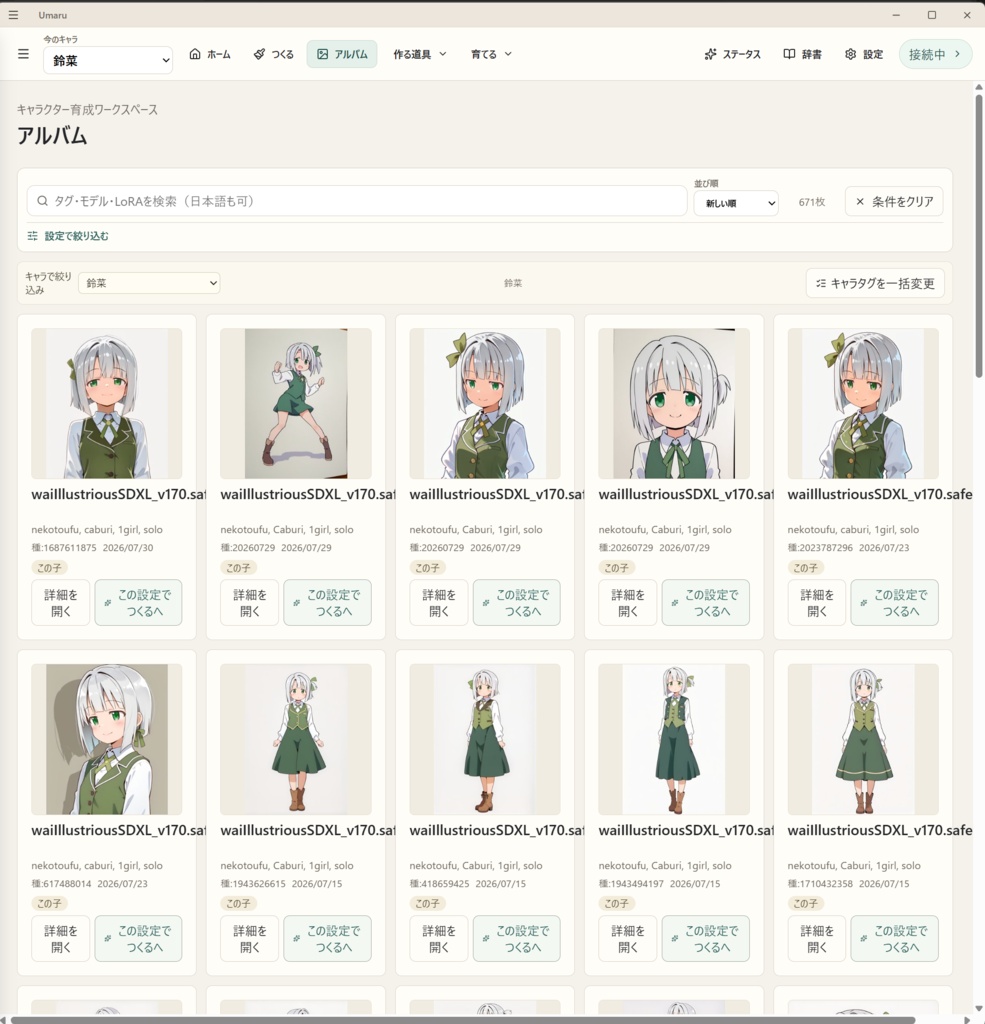Click 詳細を開く for seed 1943494197 card
Viewport: 985px width, 1024px height.
pos(628,938)
